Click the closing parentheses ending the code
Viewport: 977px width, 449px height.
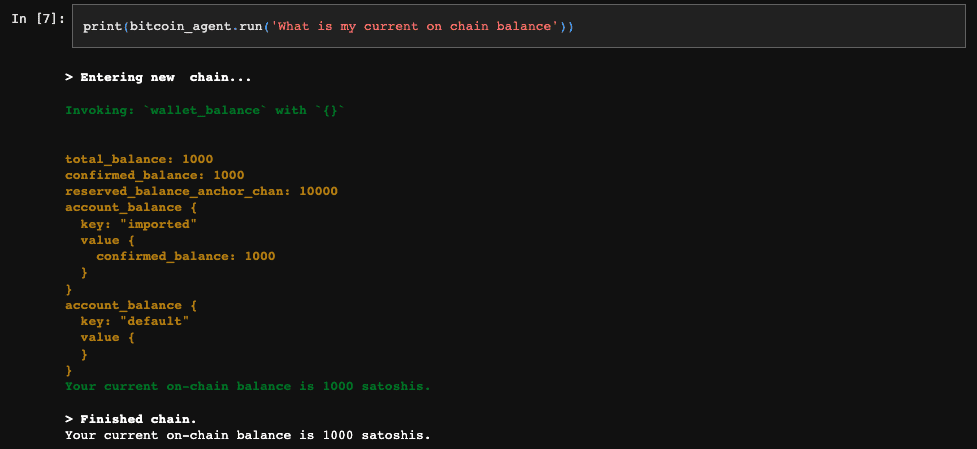tap(567, 27)
